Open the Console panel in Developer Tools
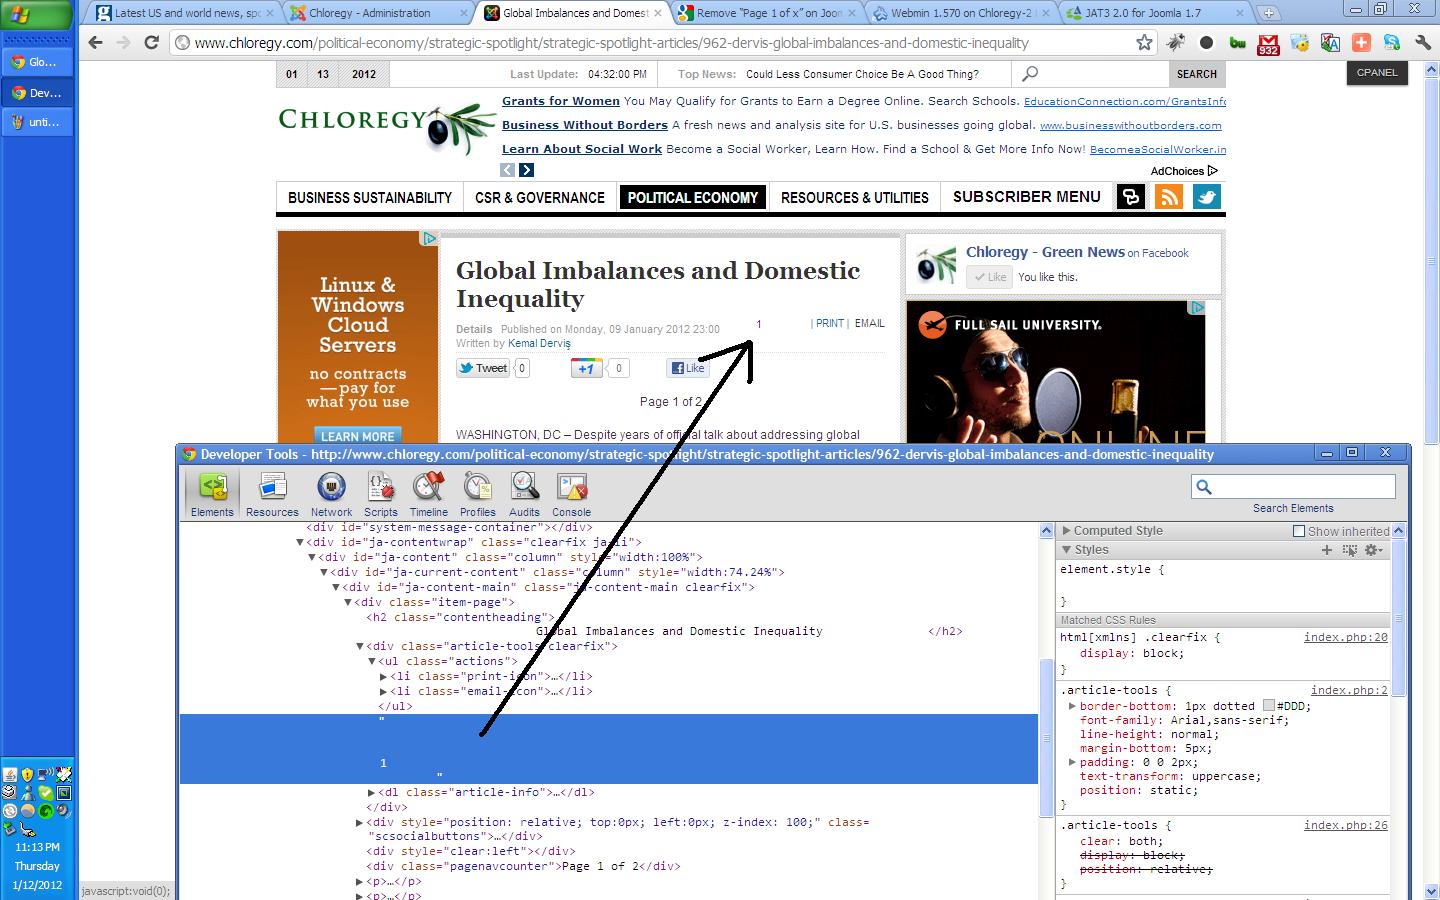This screenshot has height=900, width=1440. click(571, 494)
